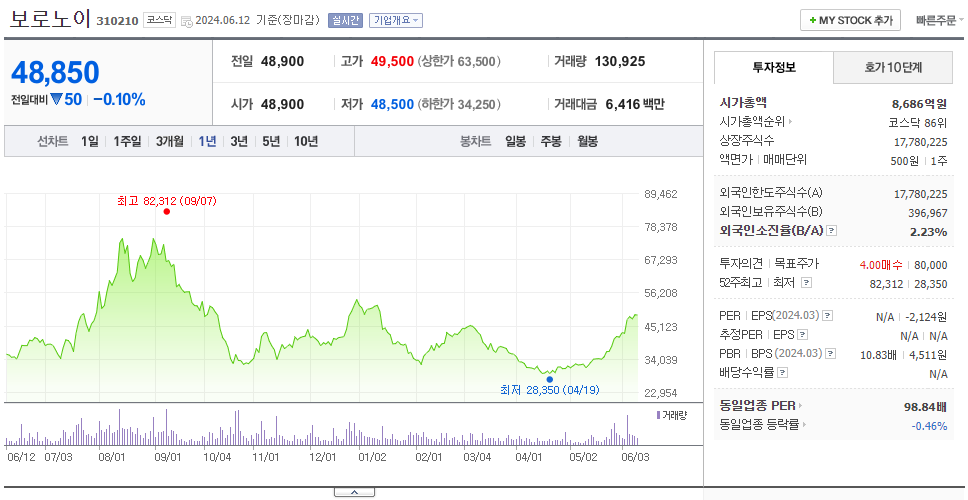Click the 거래량 legend in volume chart
This screenshot has width=968, height=500.
point(672,415)
